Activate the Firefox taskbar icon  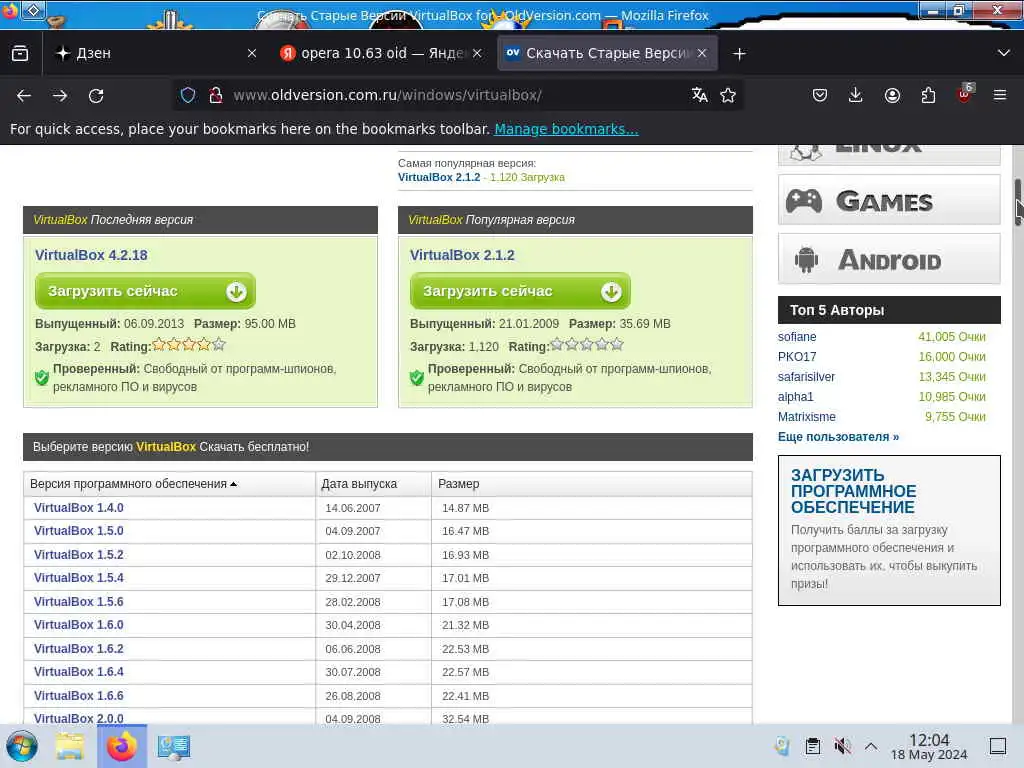122,746
